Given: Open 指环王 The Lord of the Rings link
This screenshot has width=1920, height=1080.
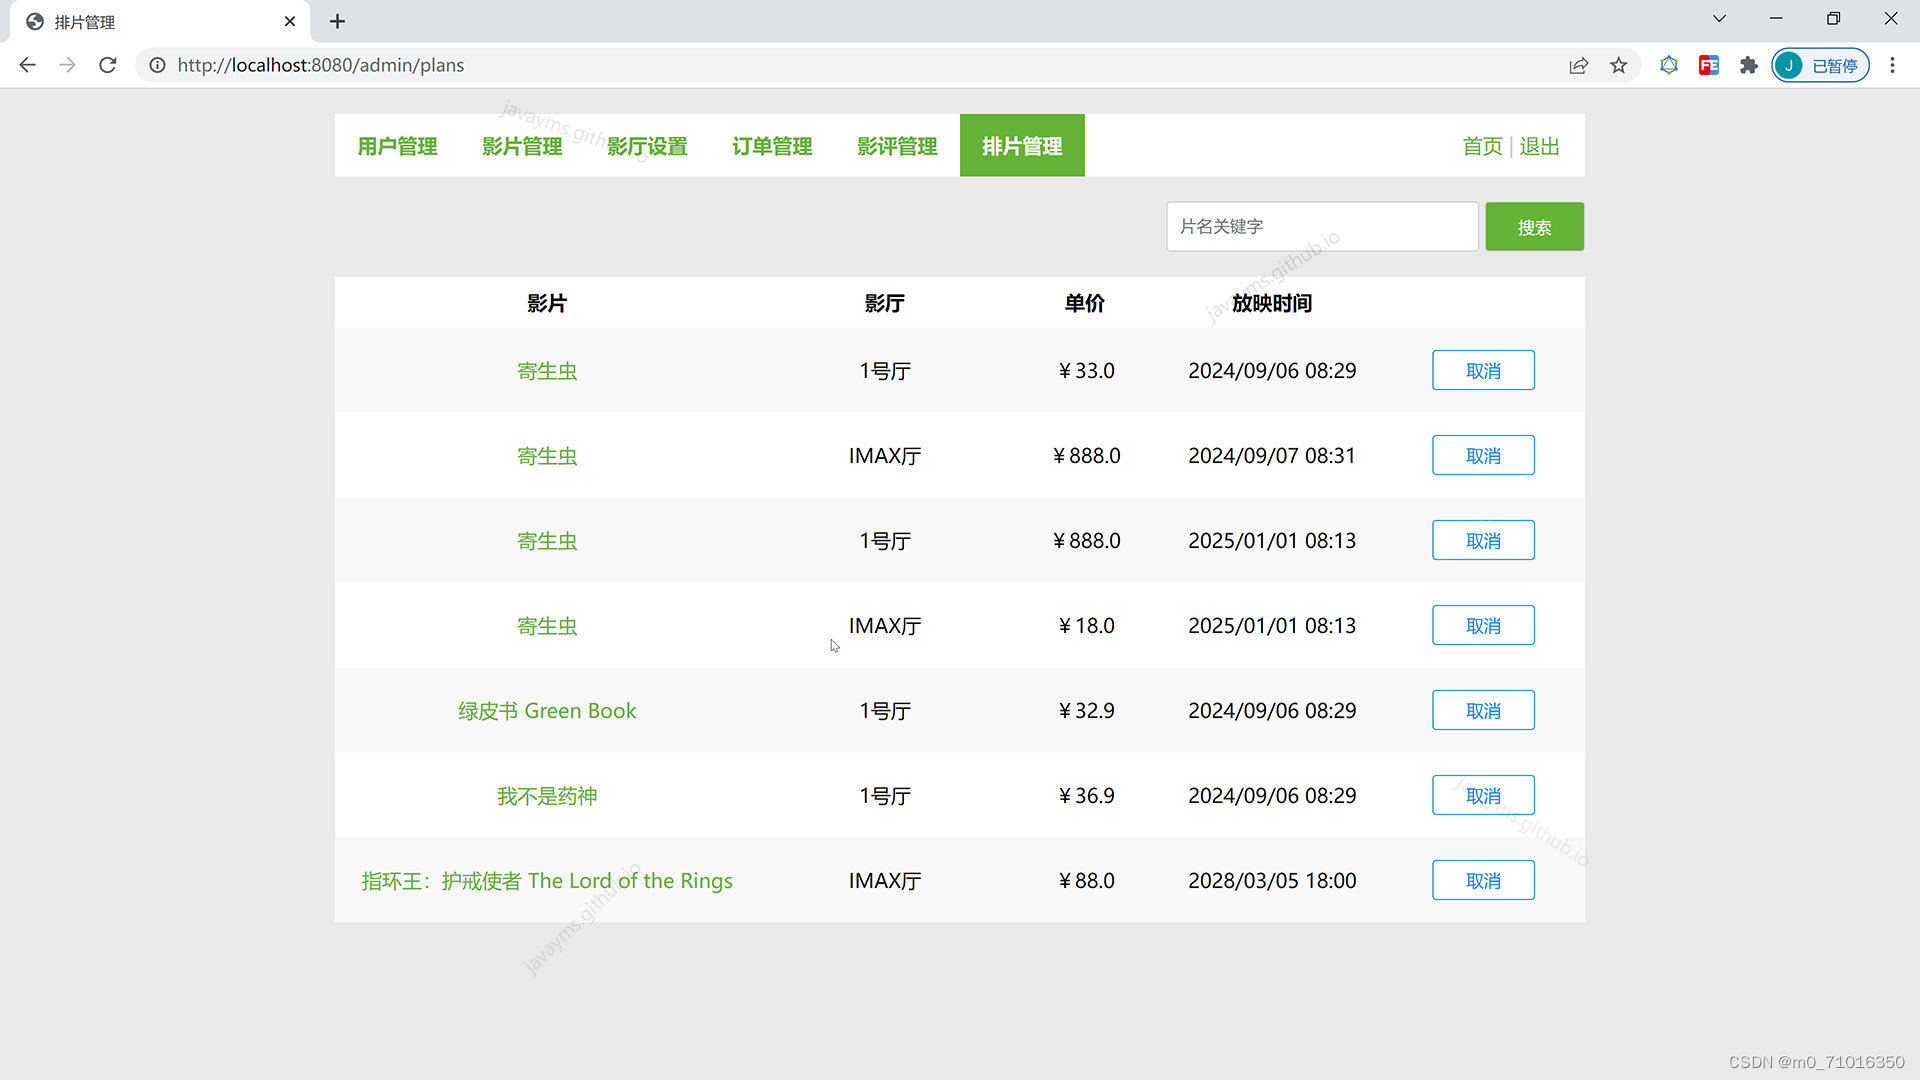Looking at the screenshot, I should point(547,881).
